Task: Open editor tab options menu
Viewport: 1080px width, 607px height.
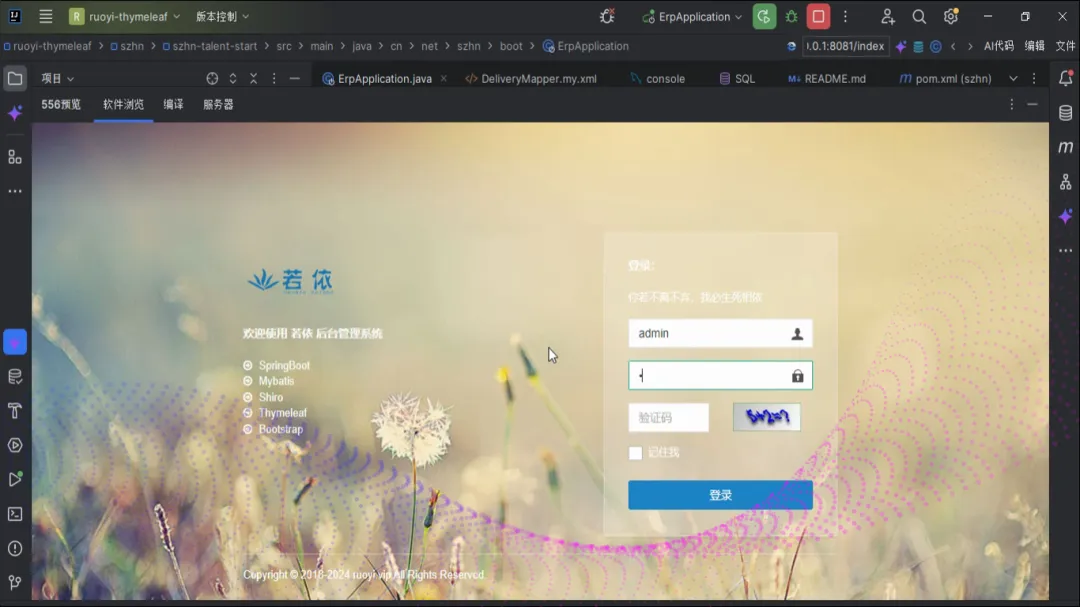Action: click(x=1034, y=79)
